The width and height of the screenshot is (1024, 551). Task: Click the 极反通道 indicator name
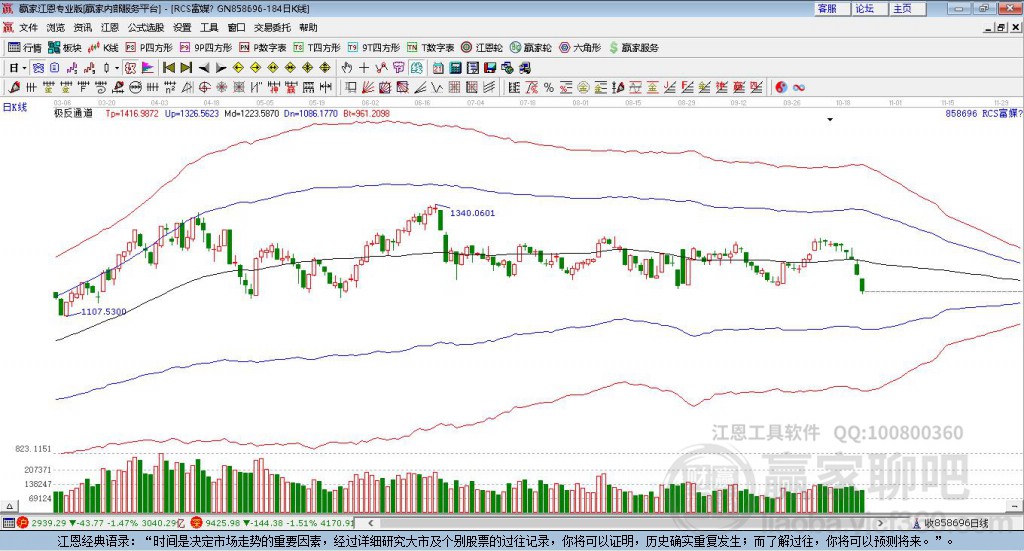73,114
